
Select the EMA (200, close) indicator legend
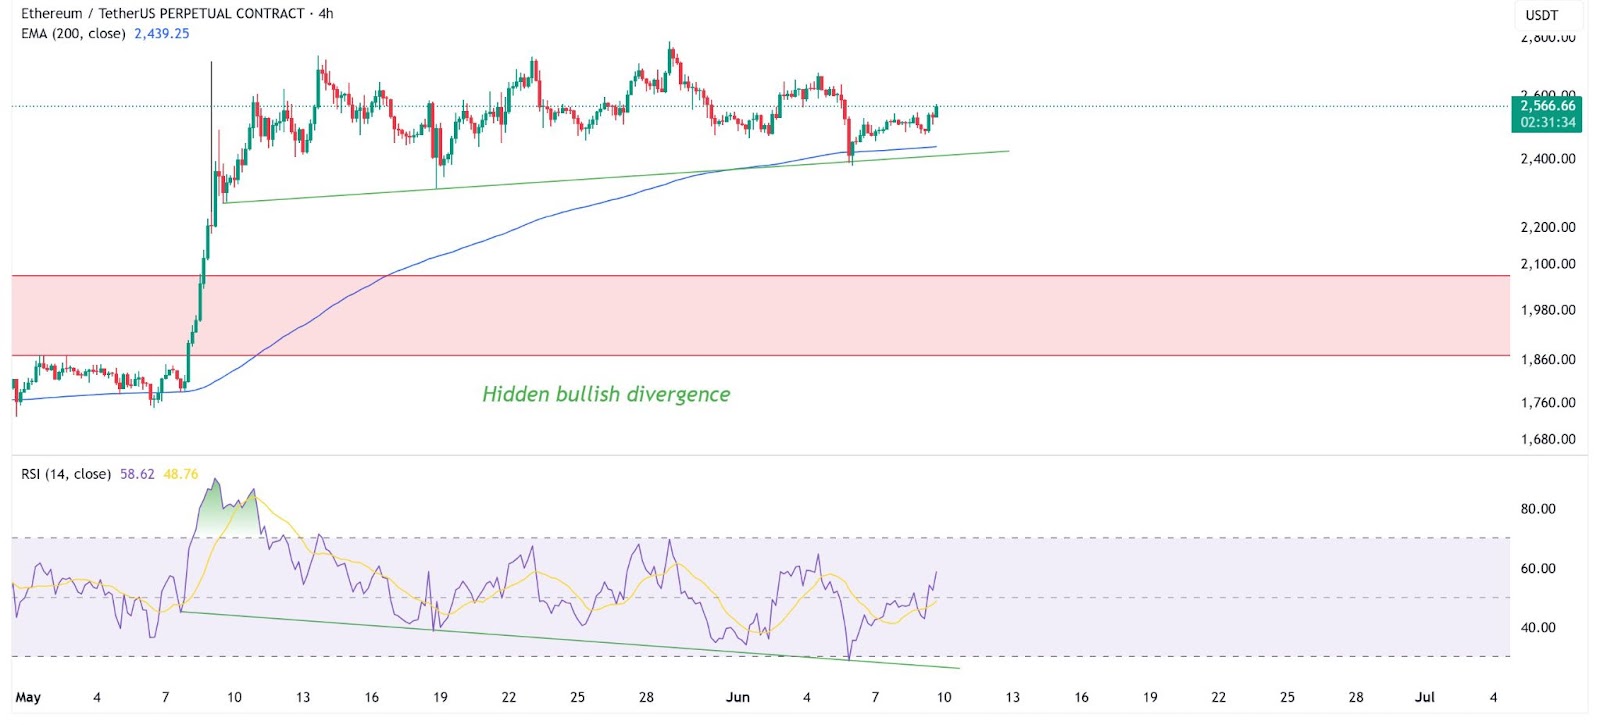(73, 33)
